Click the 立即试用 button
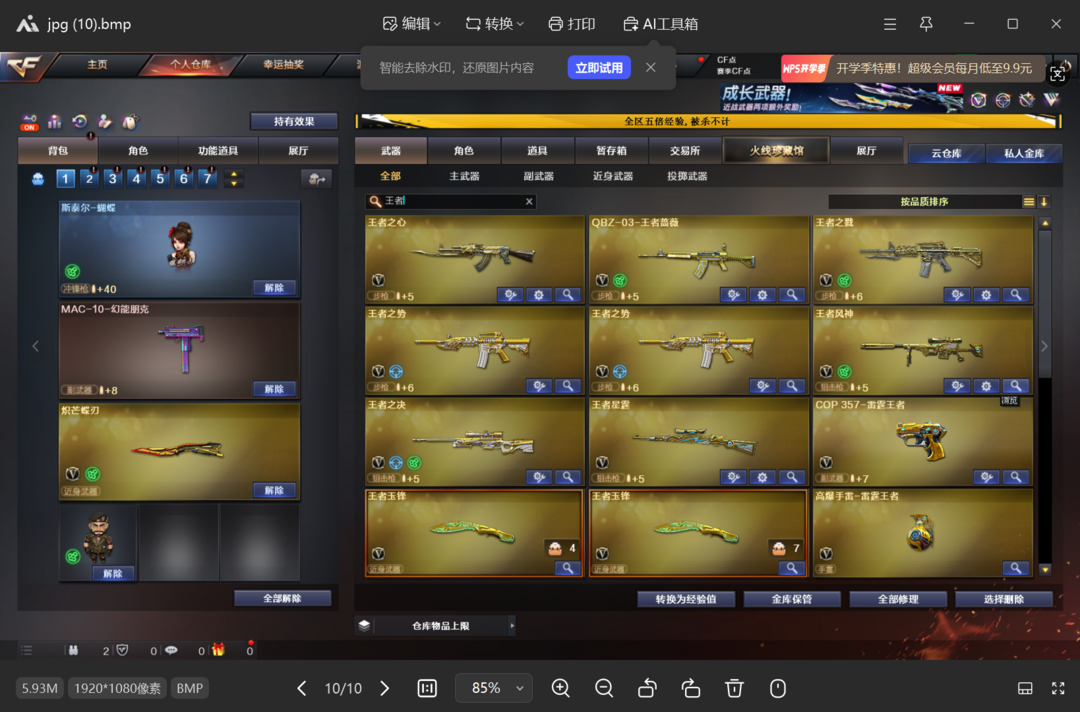The image size is (1080, 712). [599, 68]
